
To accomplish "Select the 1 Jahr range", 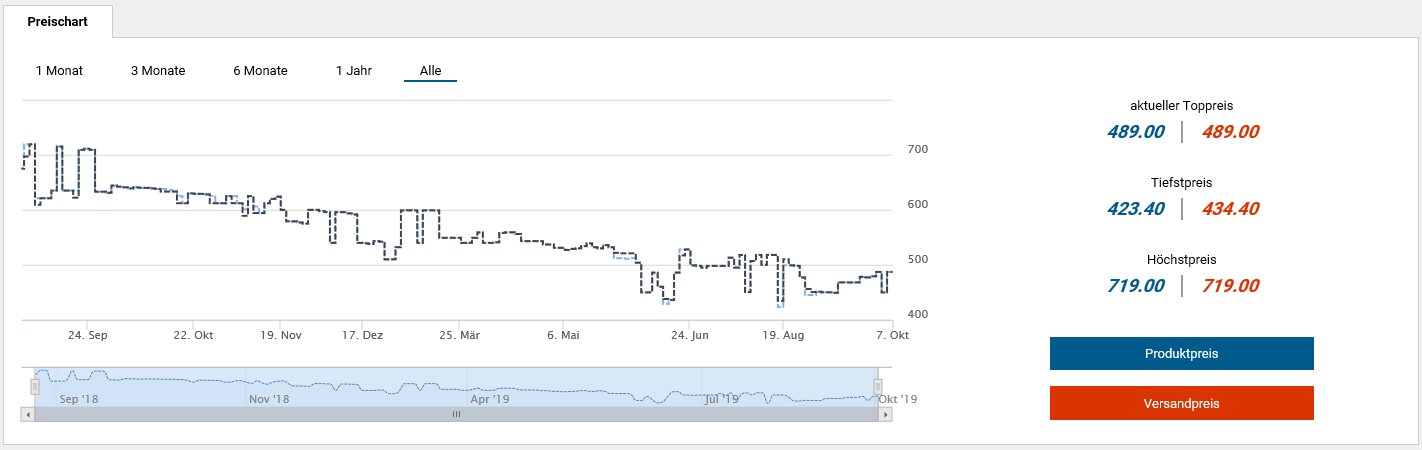I will tap(354, 71).
